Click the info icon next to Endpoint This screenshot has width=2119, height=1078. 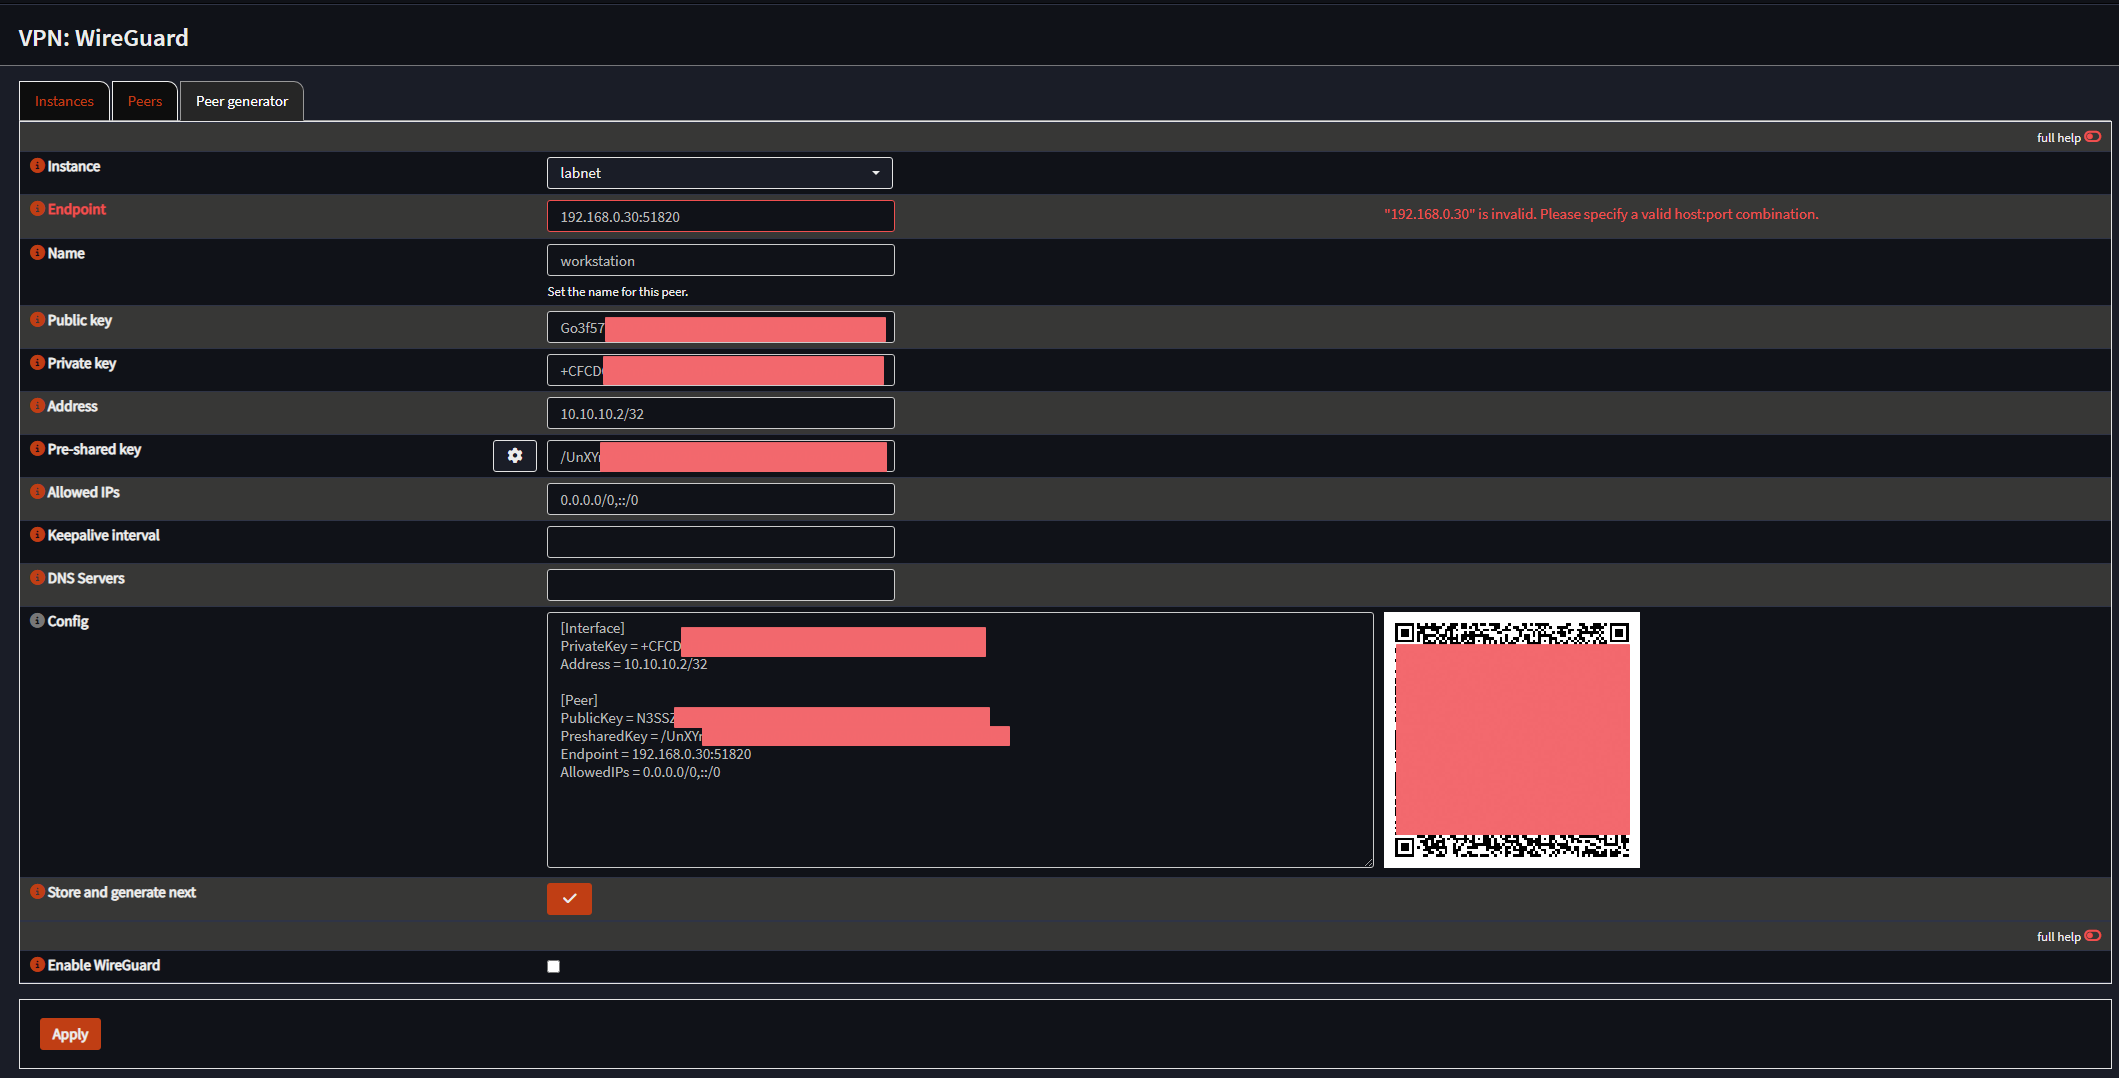(37, 209)
